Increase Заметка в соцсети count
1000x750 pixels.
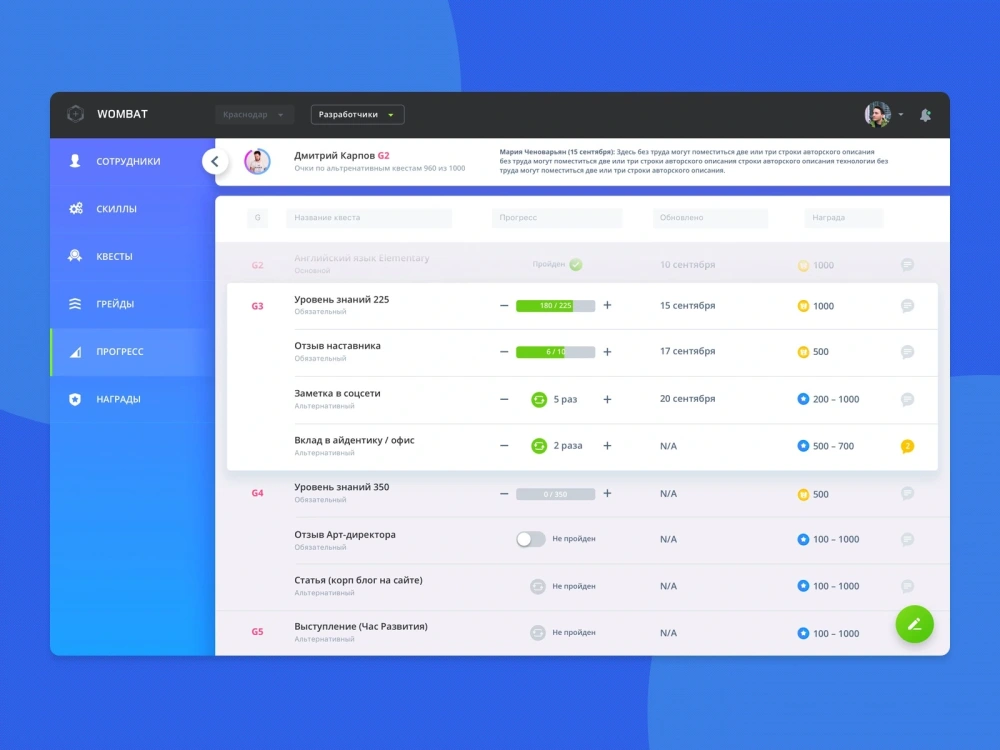607,399
